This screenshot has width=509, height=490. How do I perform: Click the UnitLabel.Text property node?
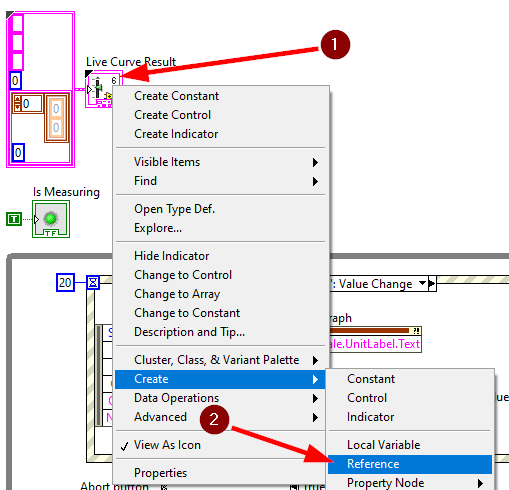(375, 344)
